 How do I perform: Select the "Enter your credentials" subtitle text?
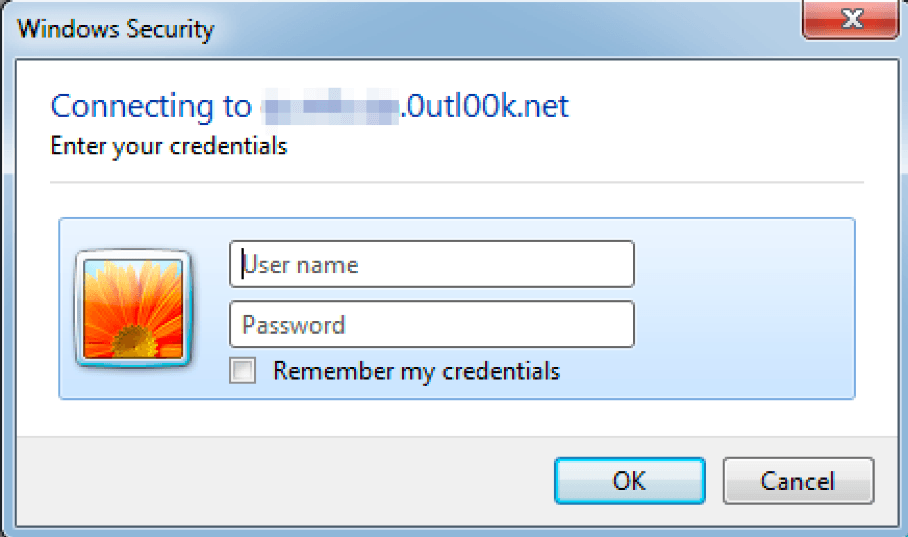[169, 146]
